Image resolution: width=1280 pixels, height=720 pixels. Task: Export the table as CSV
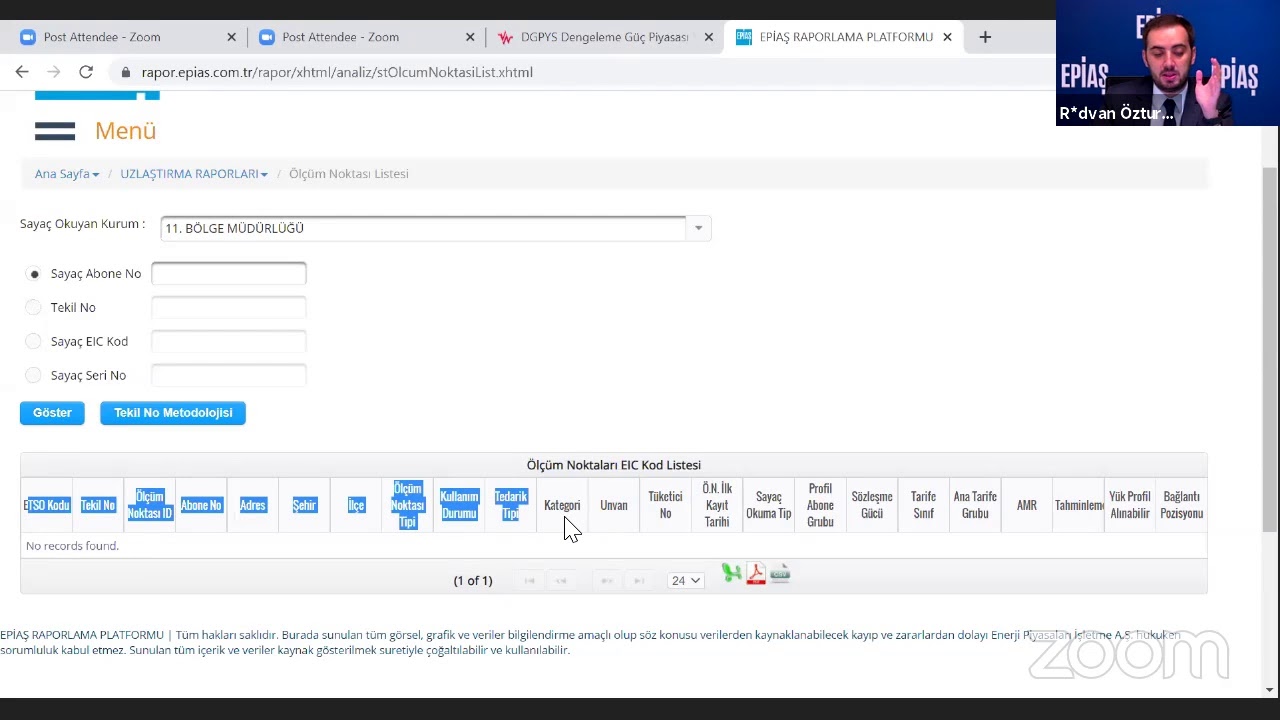780,573
